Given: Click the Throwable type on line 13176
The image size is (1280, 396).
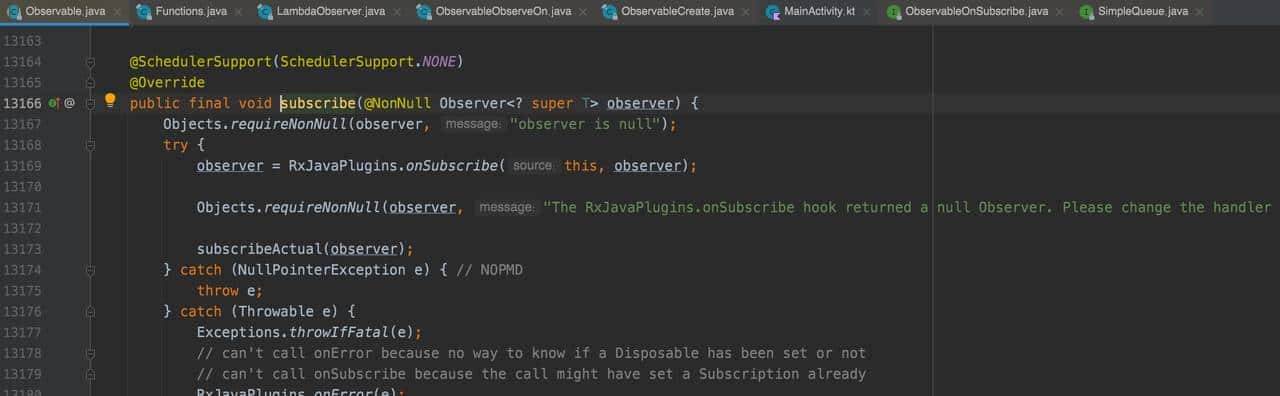Looking at the screenshot, I should [275, 312].
